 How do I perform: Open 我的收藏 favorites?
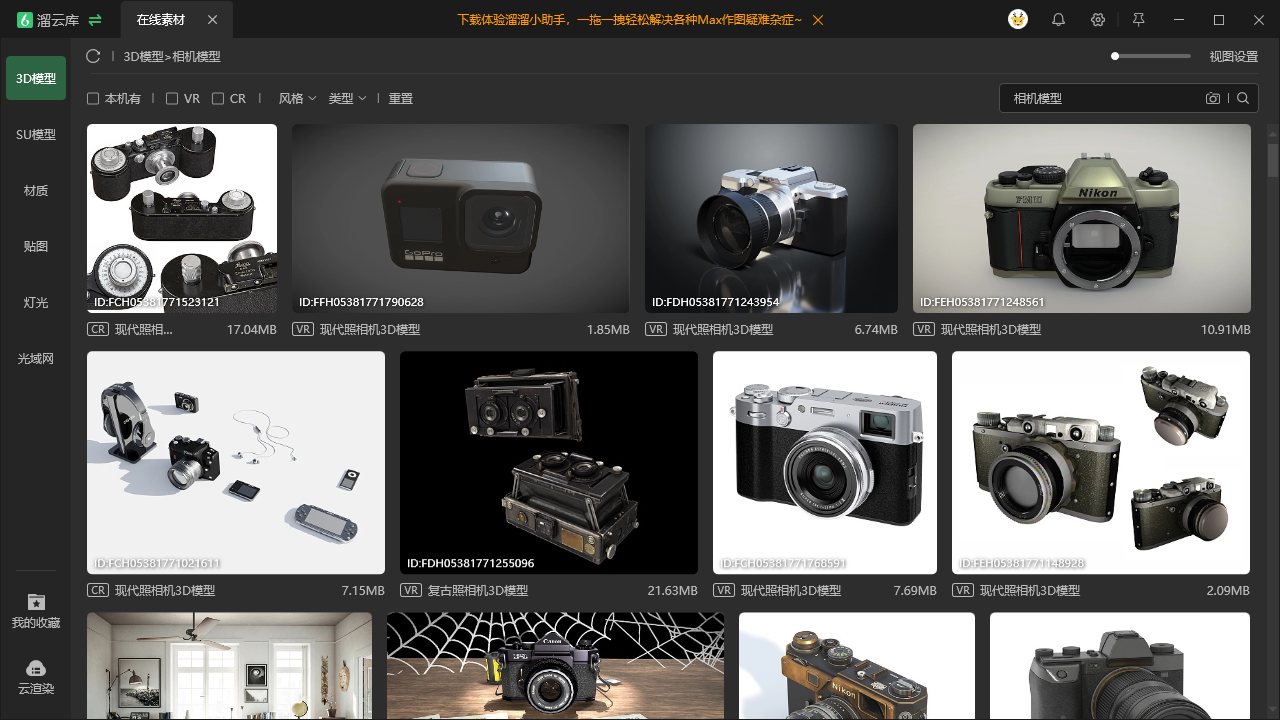(x=36, y=611)
